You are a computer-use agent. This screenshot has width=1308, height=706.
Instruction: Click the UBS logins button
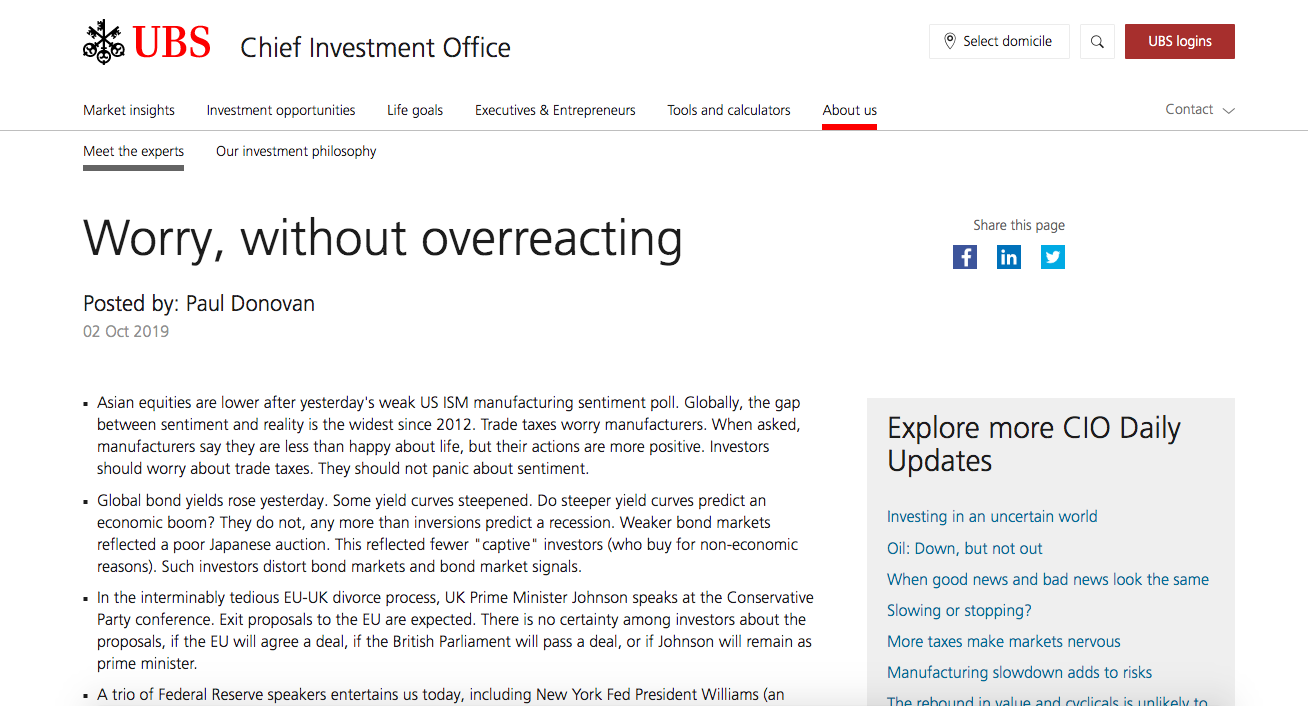(1180, 42)
